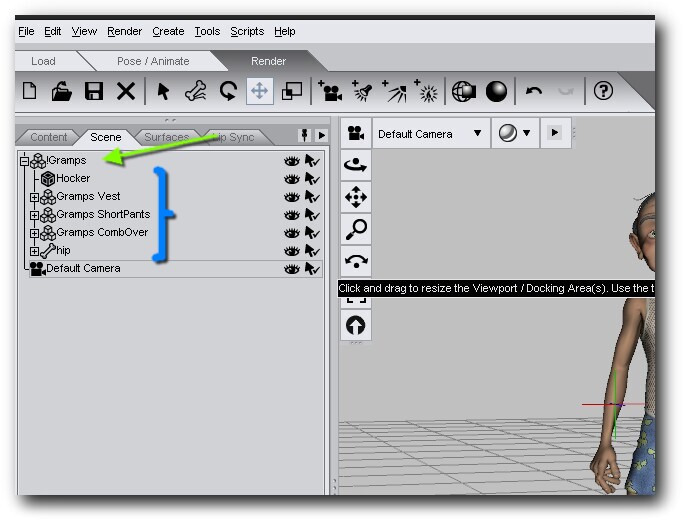Click the Render sphere icon

point(496,92)
